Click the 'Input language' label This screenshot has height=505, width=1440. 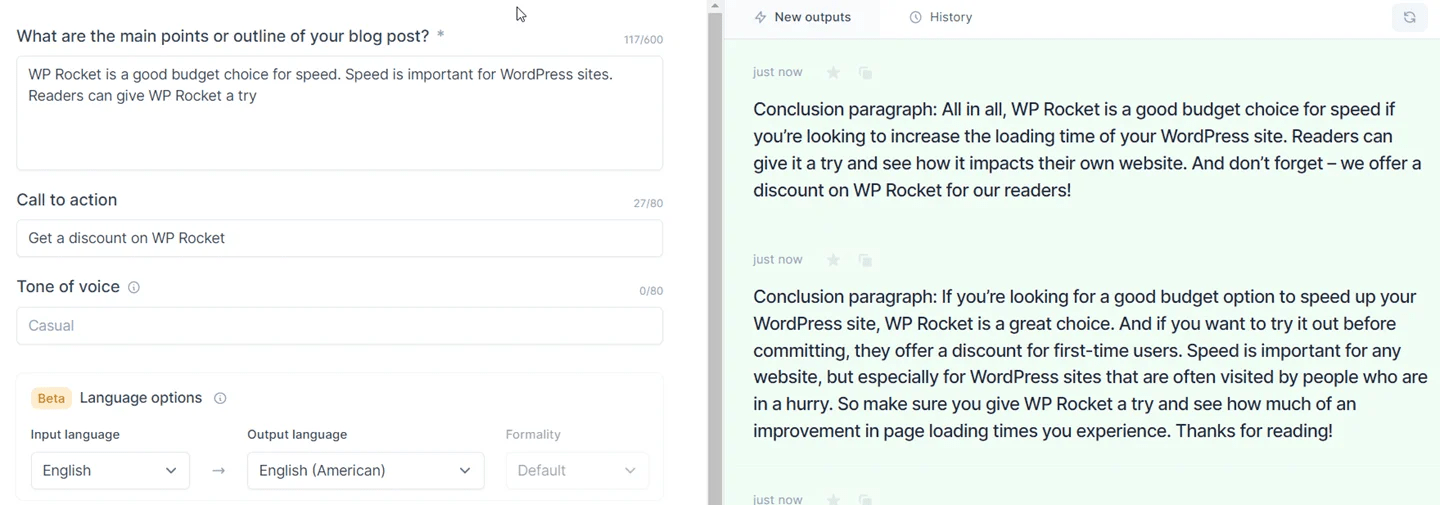click(x=75, y=435)
